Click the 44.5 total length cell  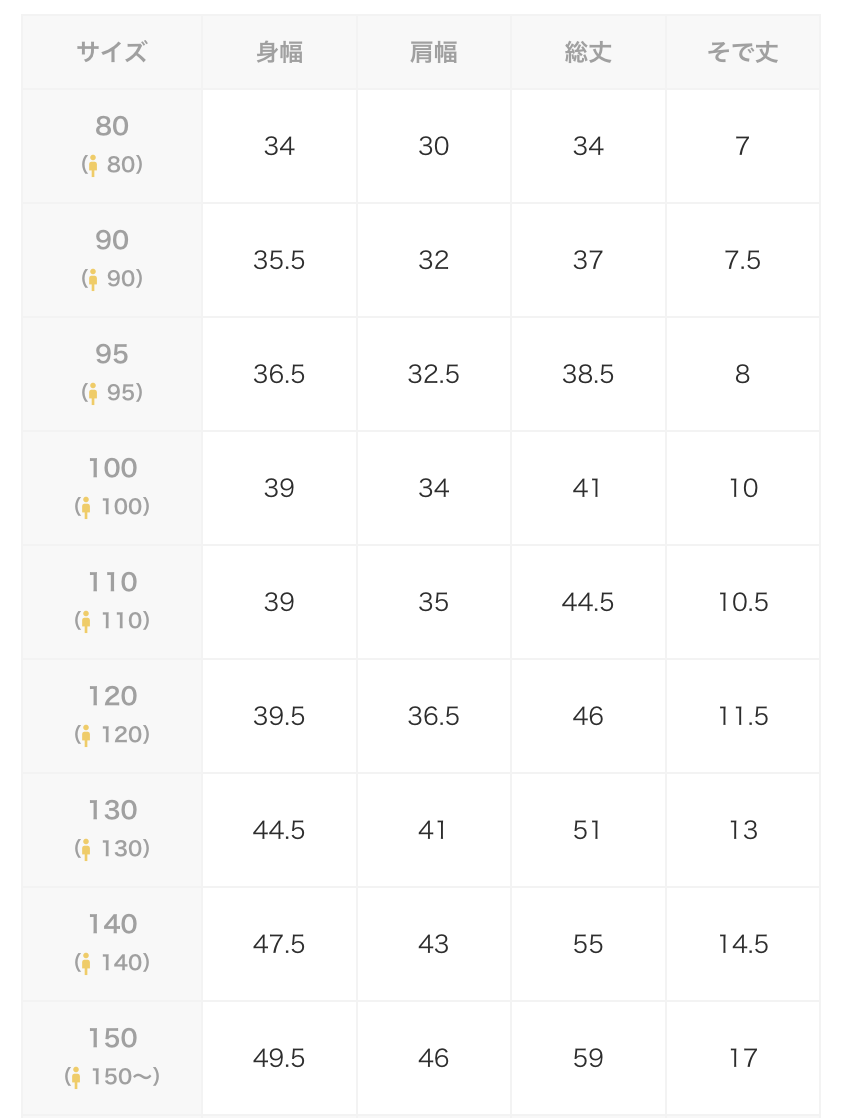pos(588,602)
